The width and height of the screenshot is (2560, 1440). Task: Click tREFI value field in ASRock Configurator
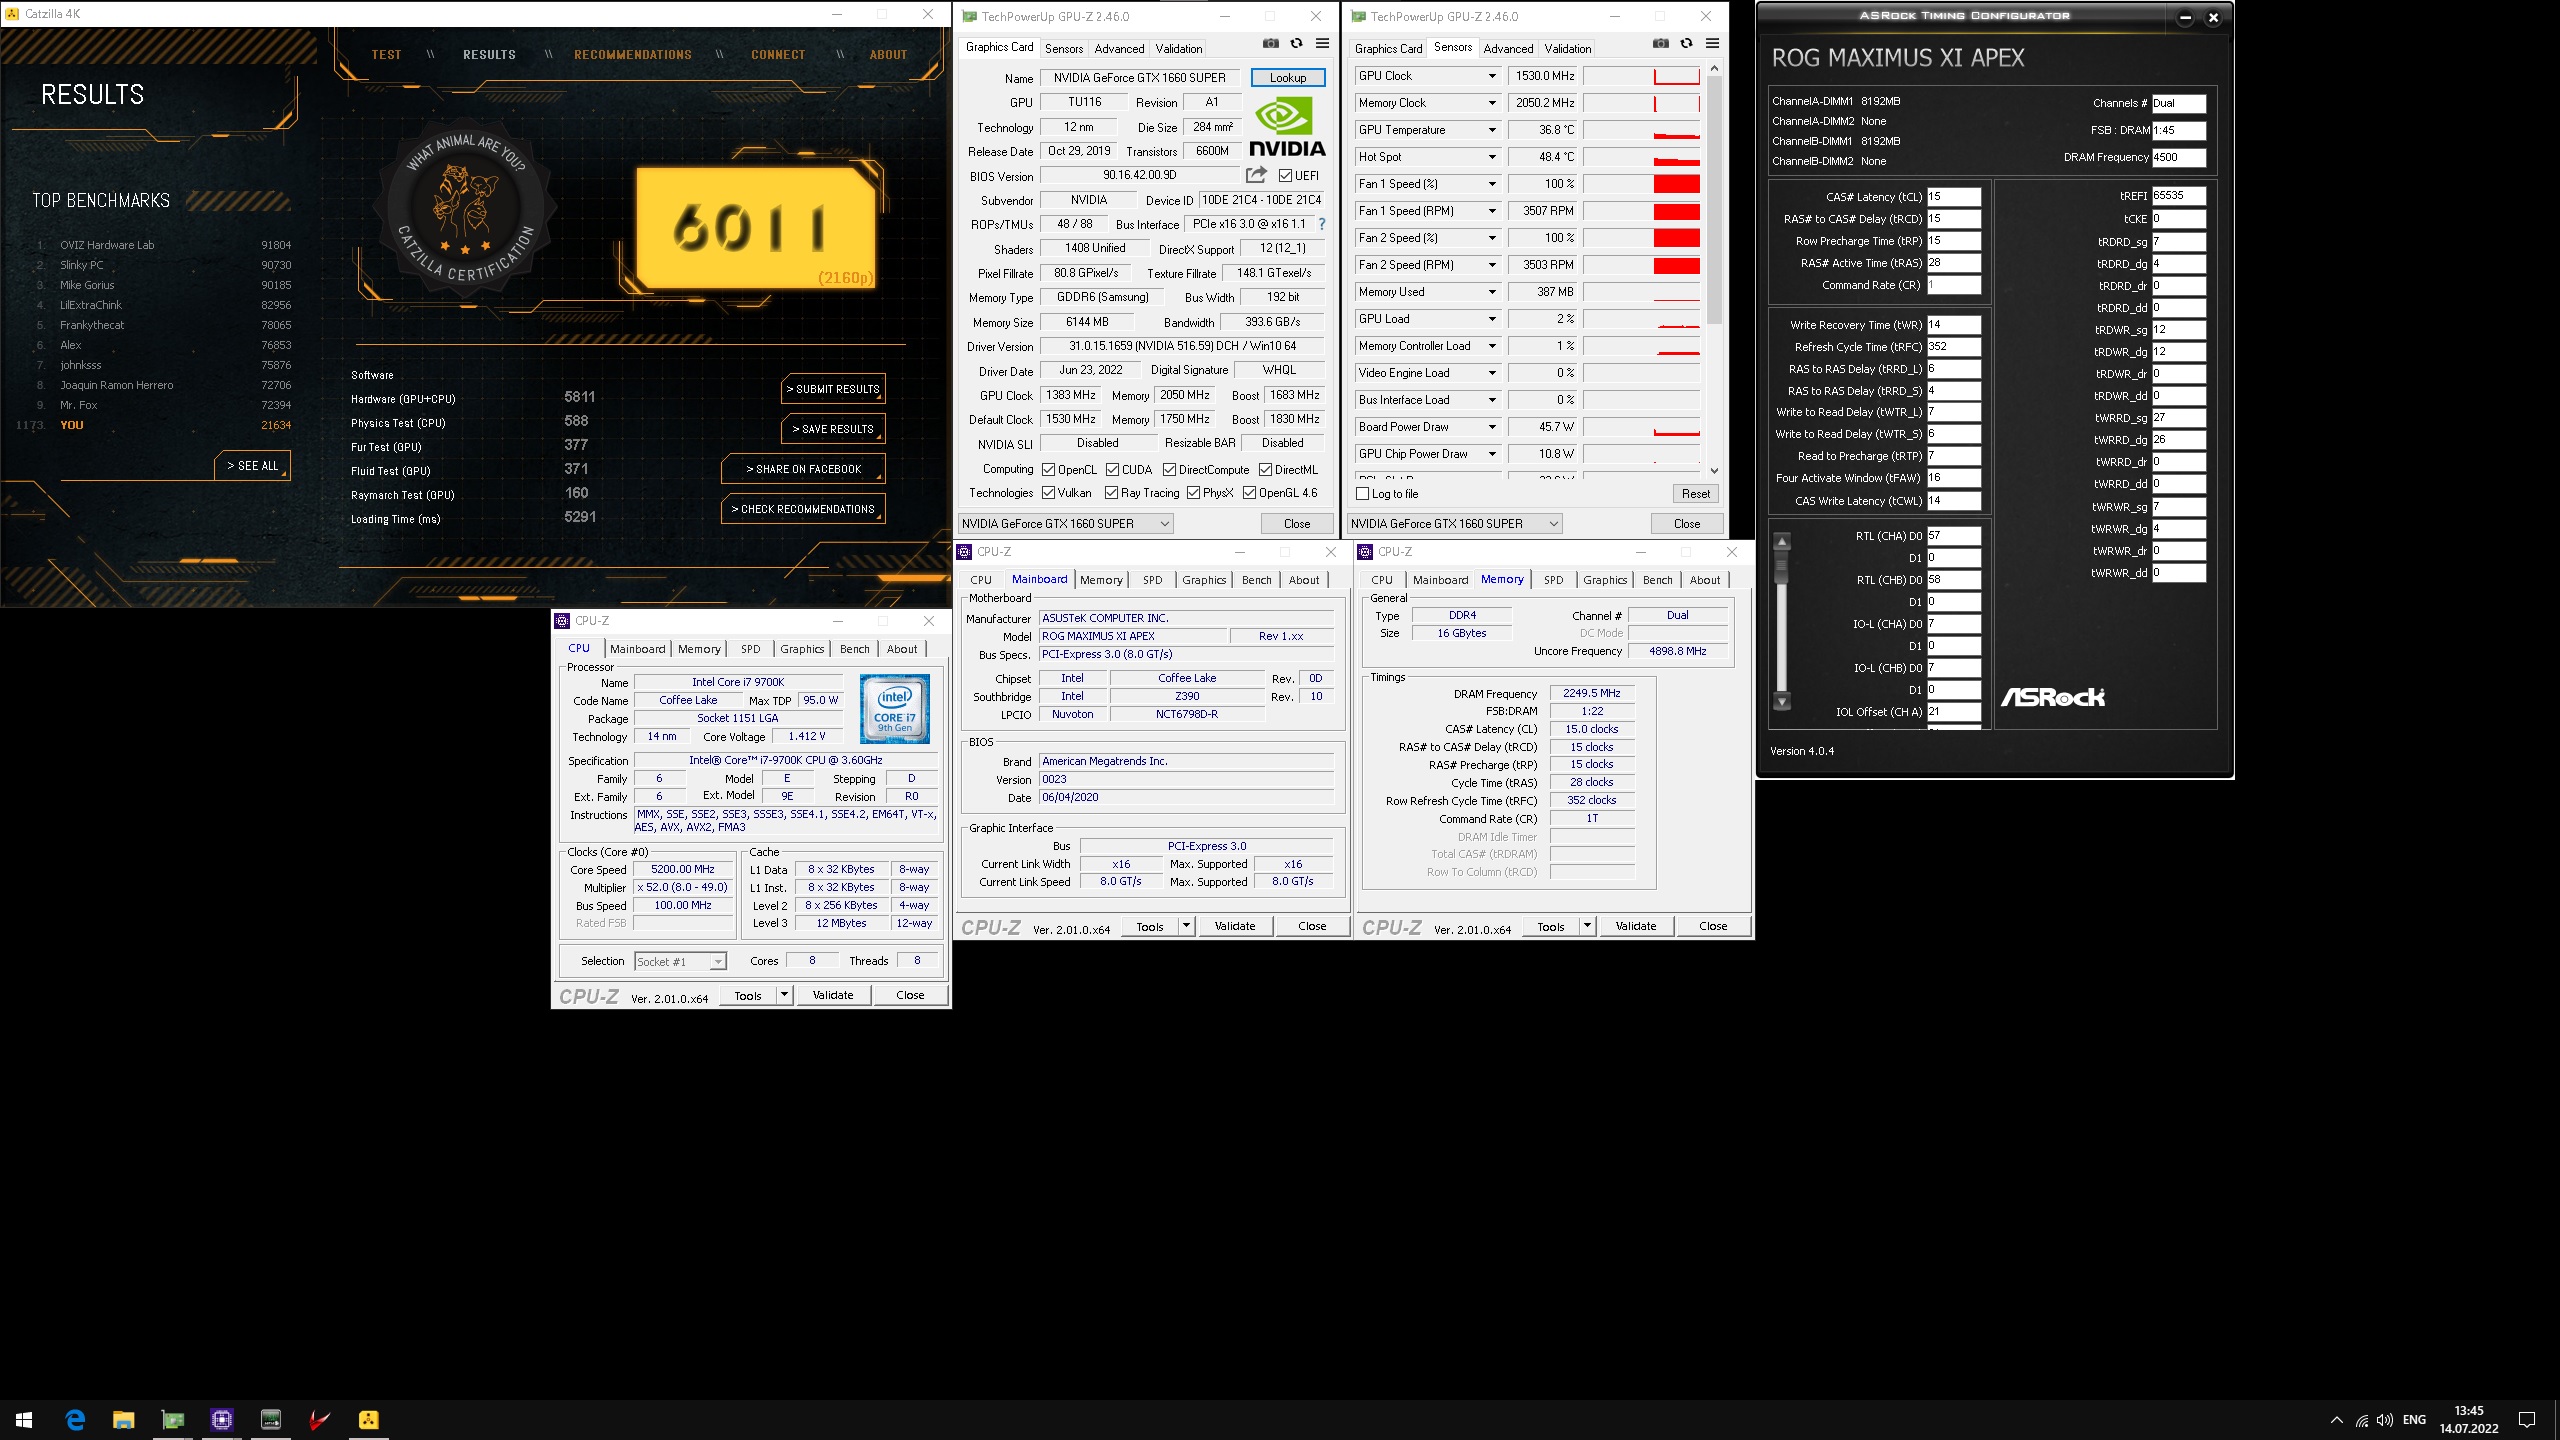pyautogui.click(x=2178, y=196)
